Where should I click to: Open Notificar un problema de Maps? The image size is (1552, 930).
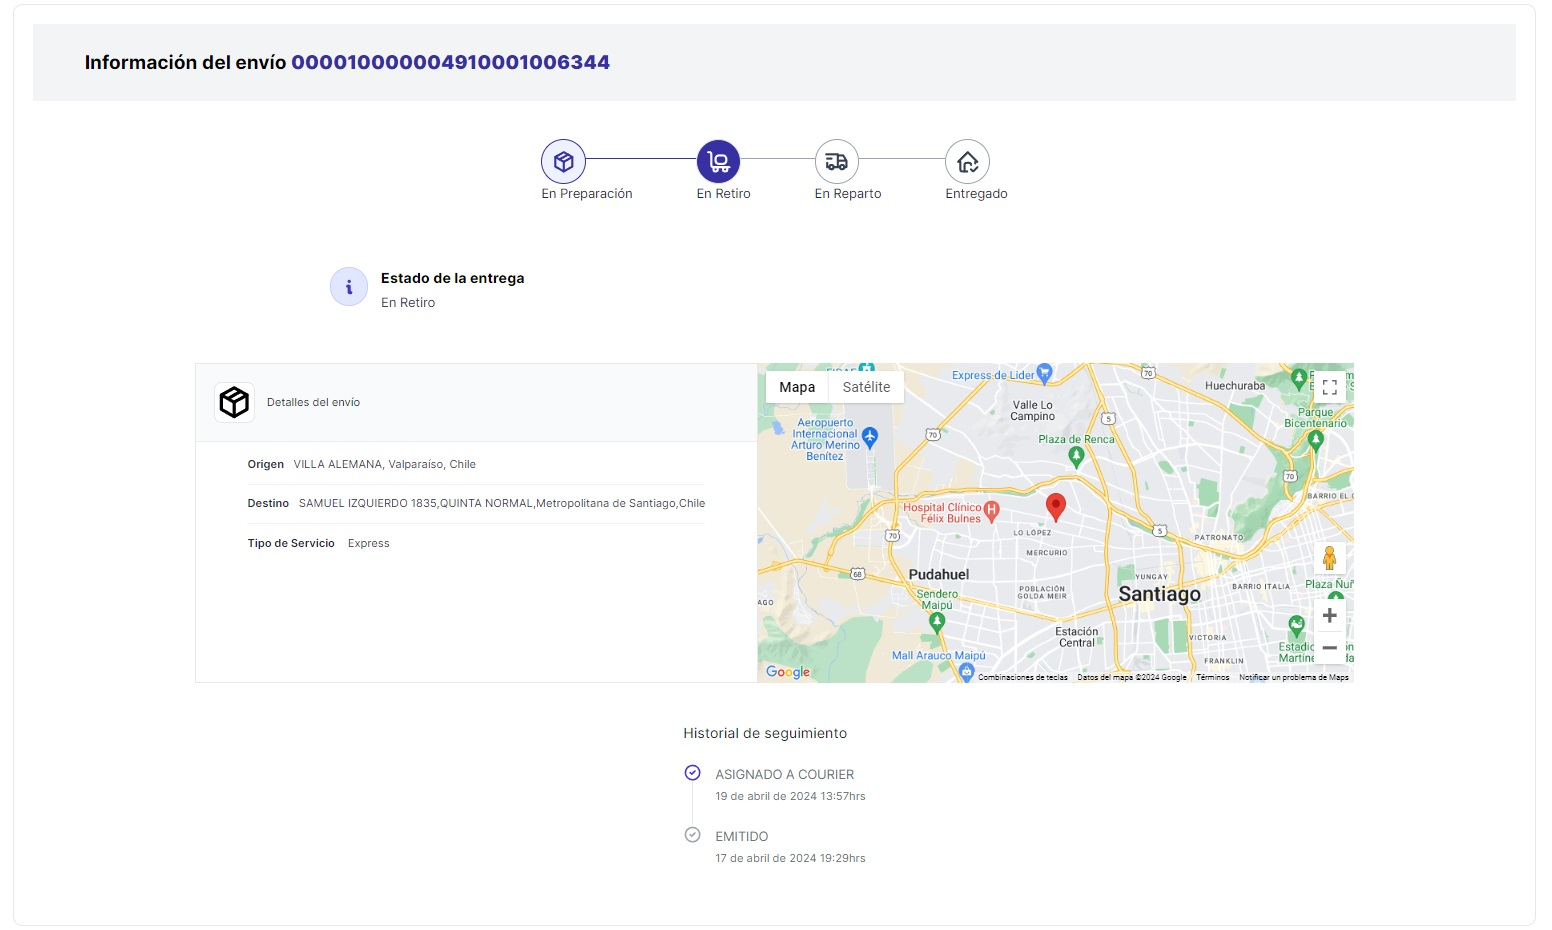click(1293, 676)
